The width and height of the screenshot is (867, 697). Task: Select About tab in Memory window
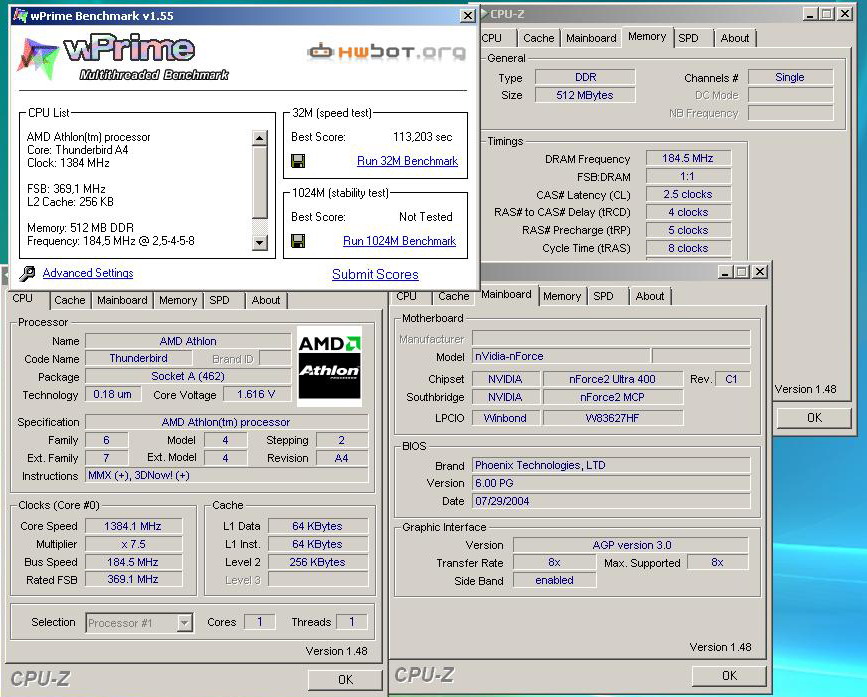[735, 38]
